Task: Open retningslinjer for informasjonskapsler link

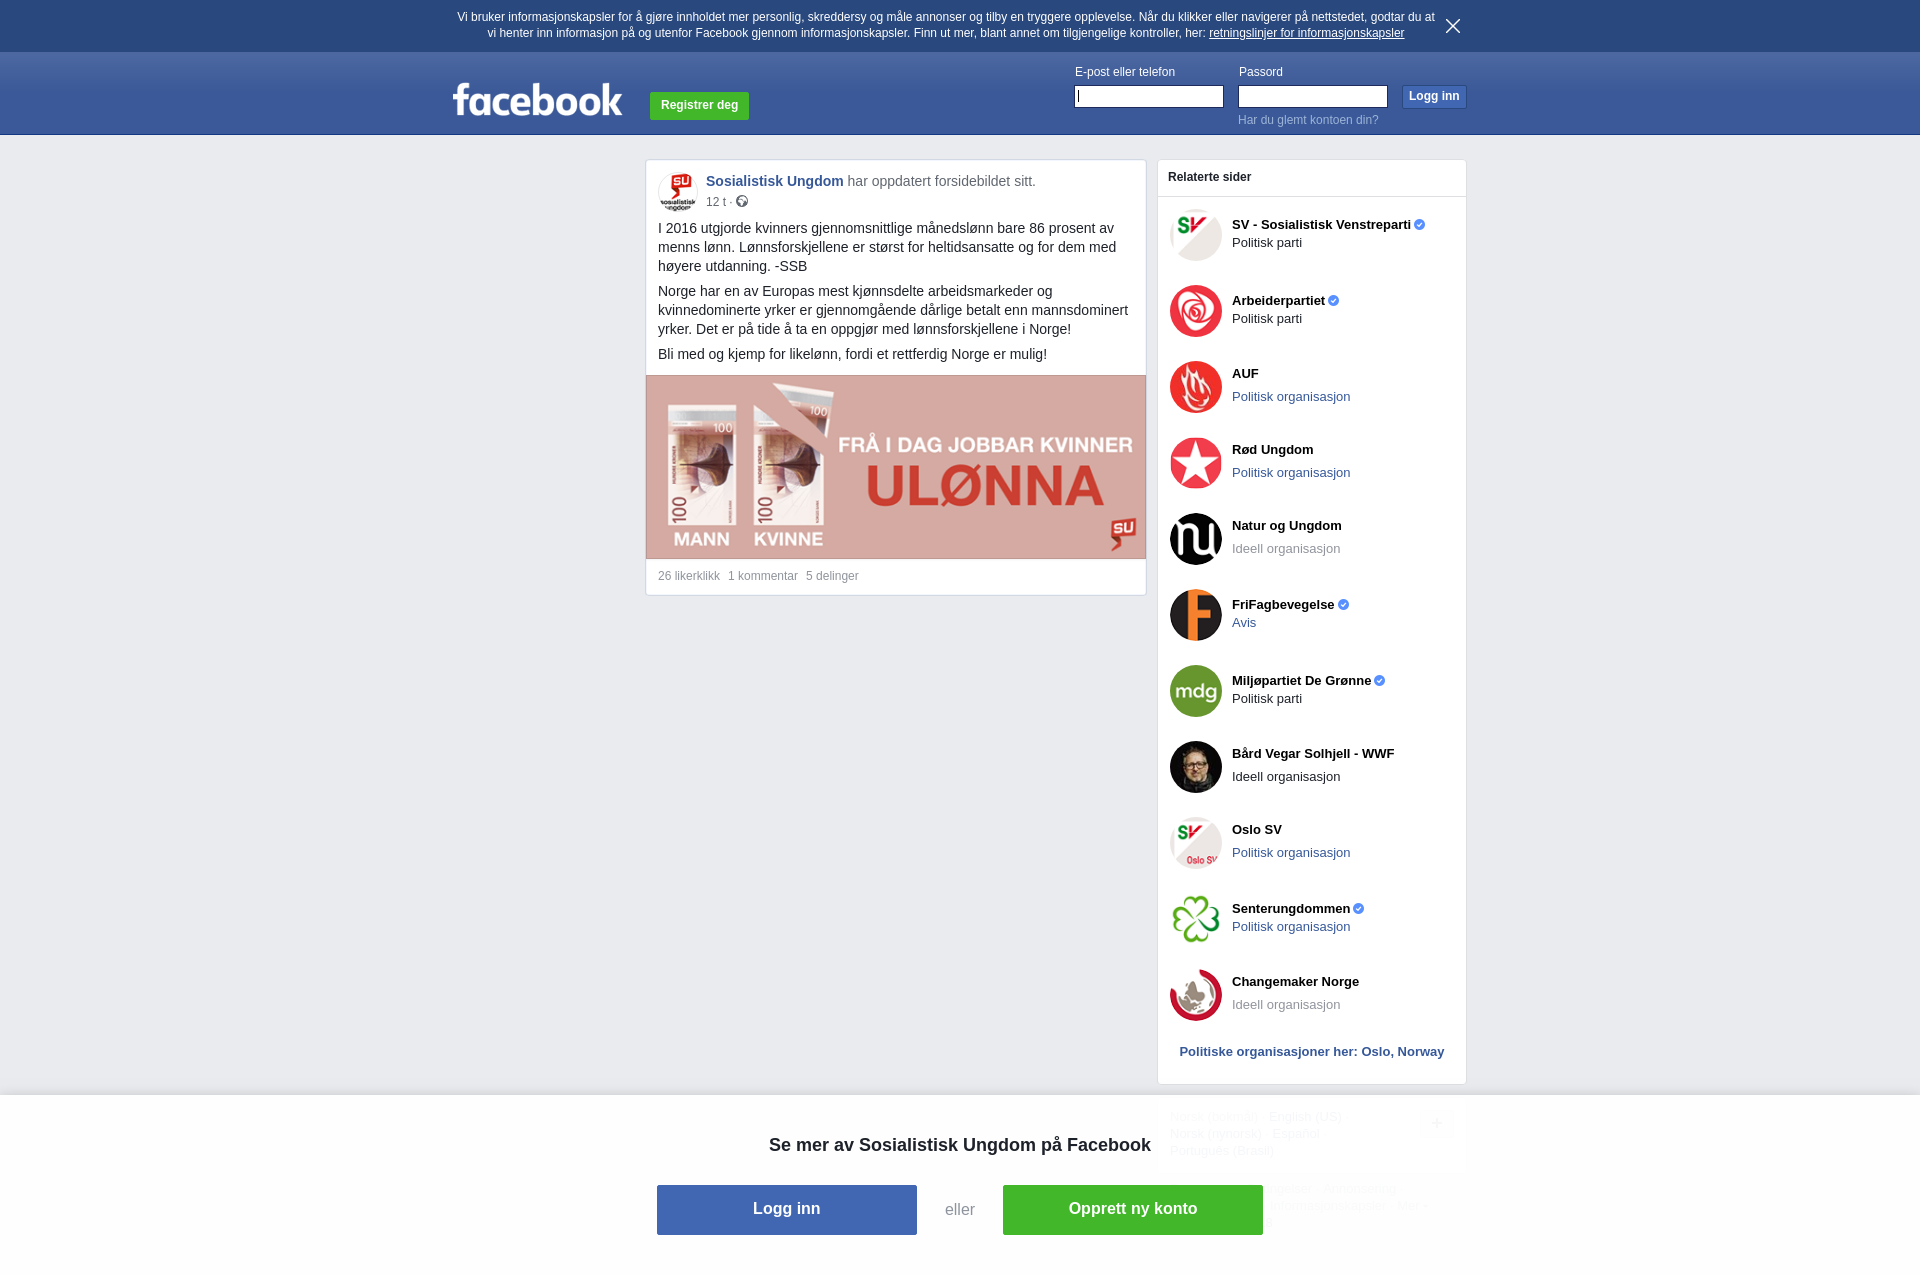Action: tap(1306, 33)
